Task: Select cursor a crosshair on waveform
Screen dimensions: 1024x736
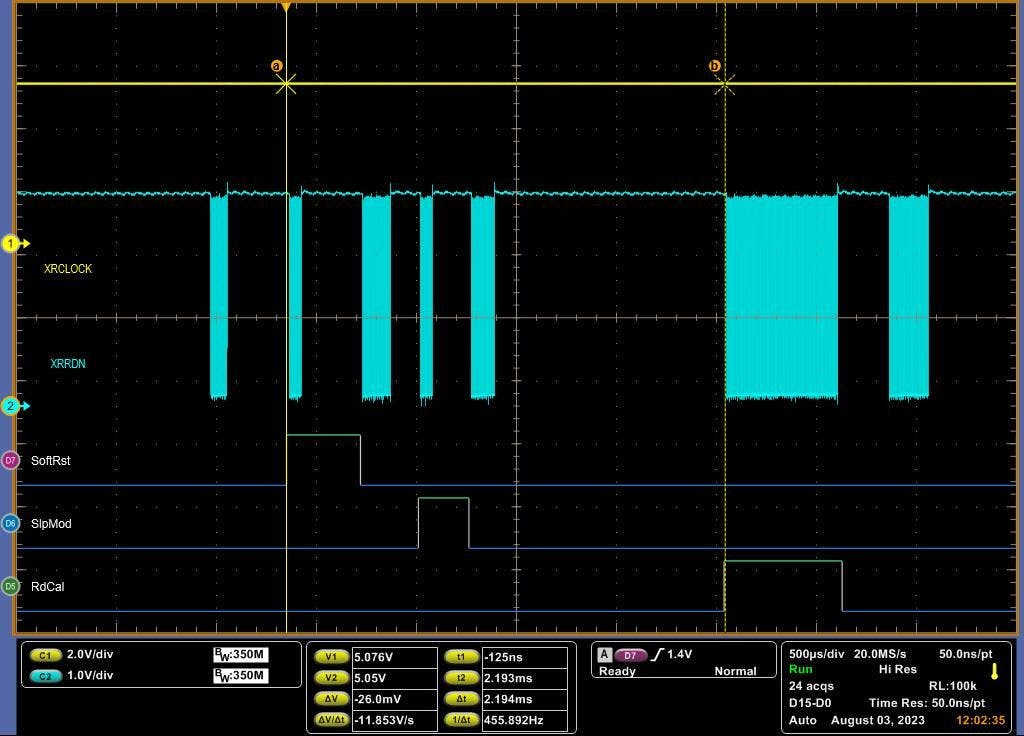Action: [286, 84]
